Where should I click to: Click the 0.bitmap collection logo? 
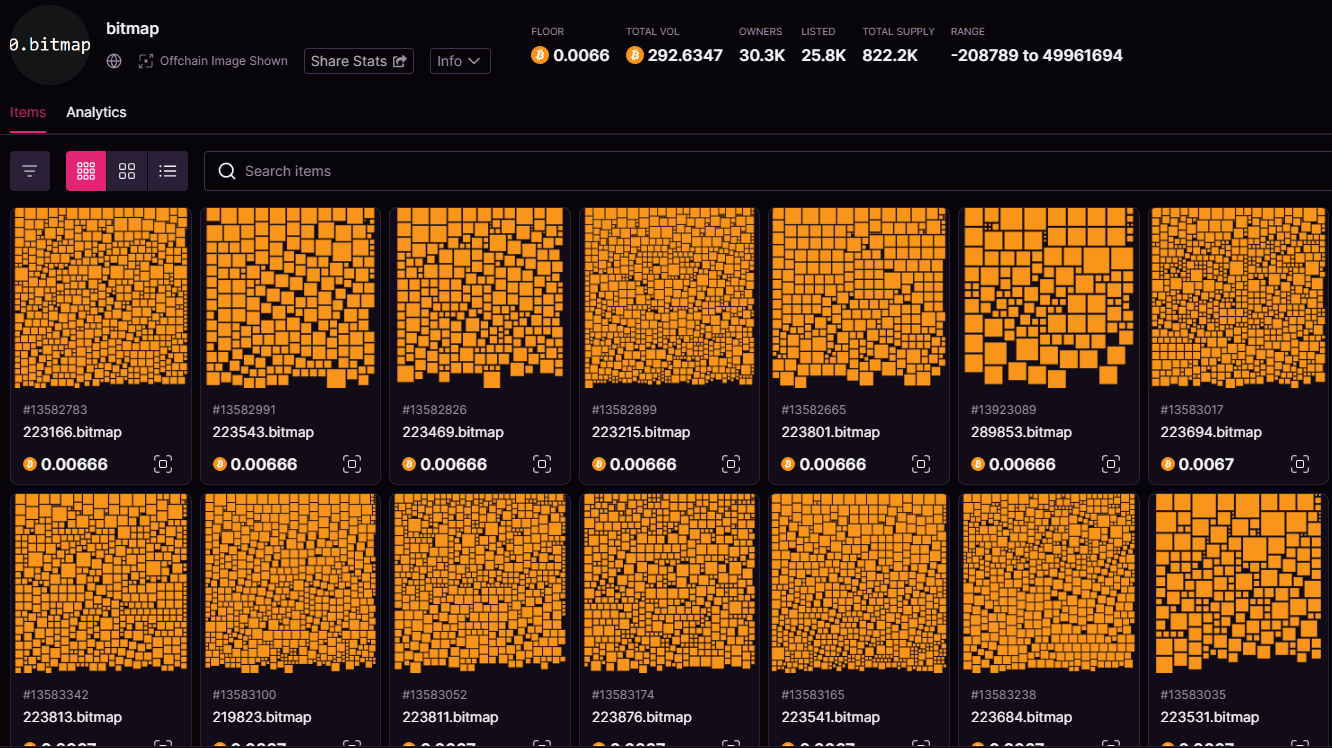pos(49,45)
